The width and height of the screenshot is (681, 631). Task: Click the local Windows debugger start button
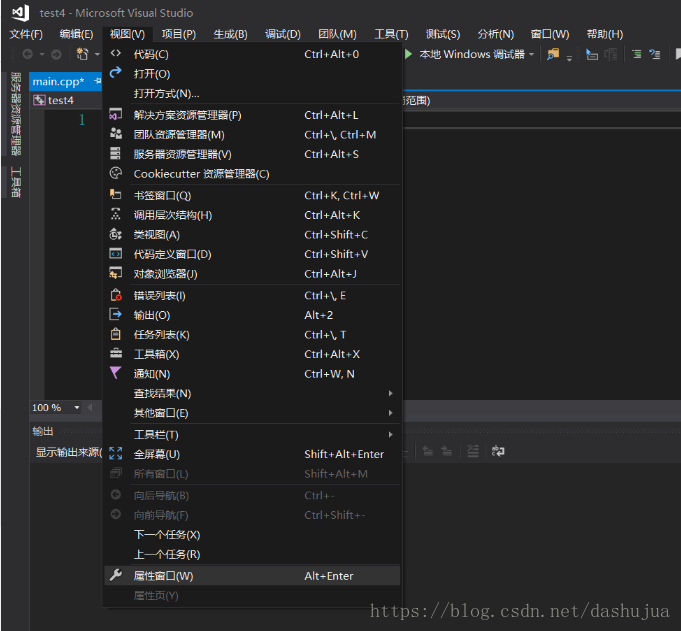point(472,54)
